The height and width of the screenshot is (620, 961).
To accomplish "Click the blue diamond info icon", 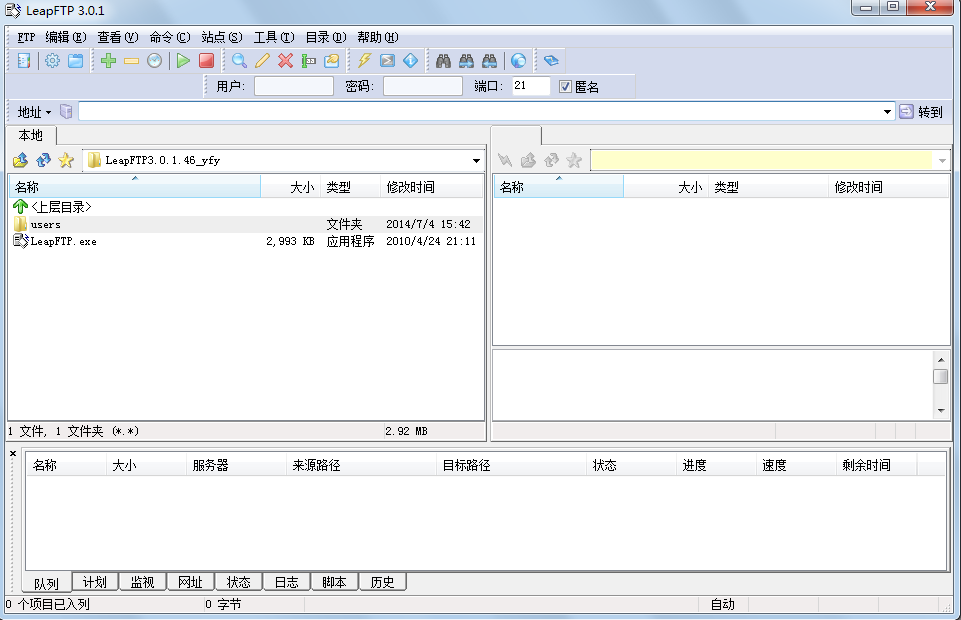I will (x=411, y=61).
